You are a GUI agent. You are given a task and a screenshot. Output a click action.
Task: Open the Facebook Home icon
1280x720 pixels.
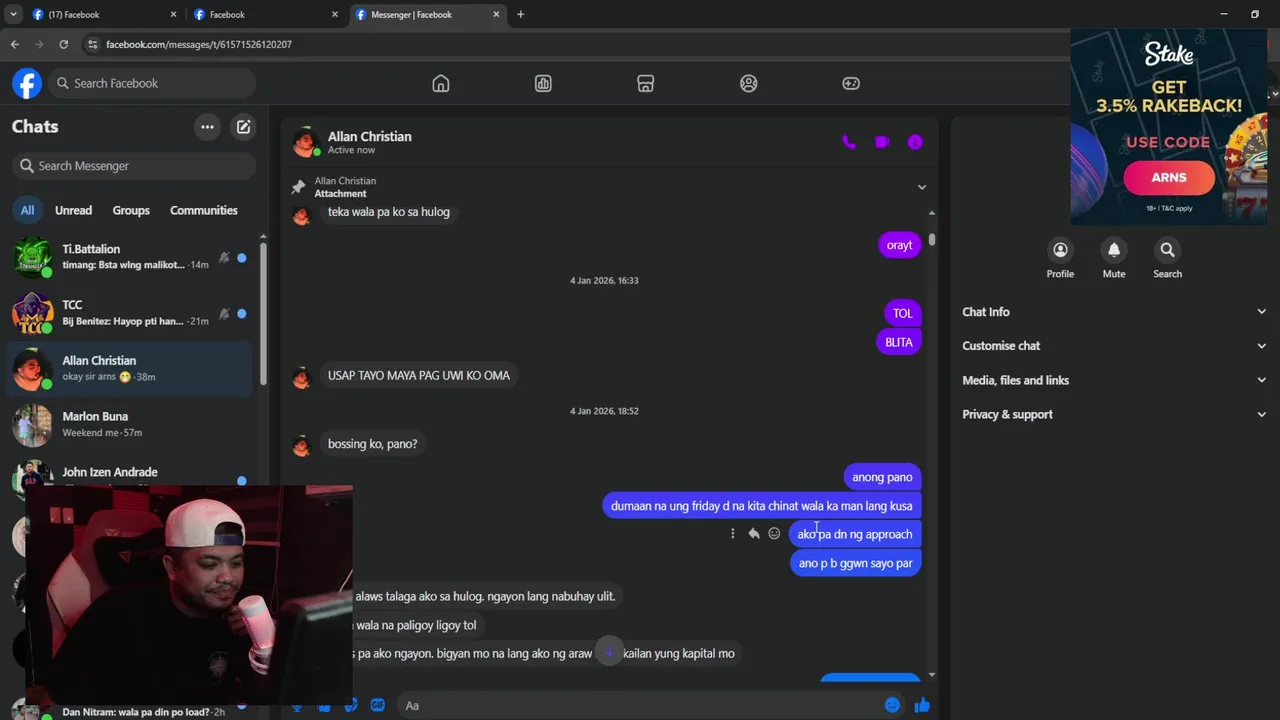coord(441,84)
